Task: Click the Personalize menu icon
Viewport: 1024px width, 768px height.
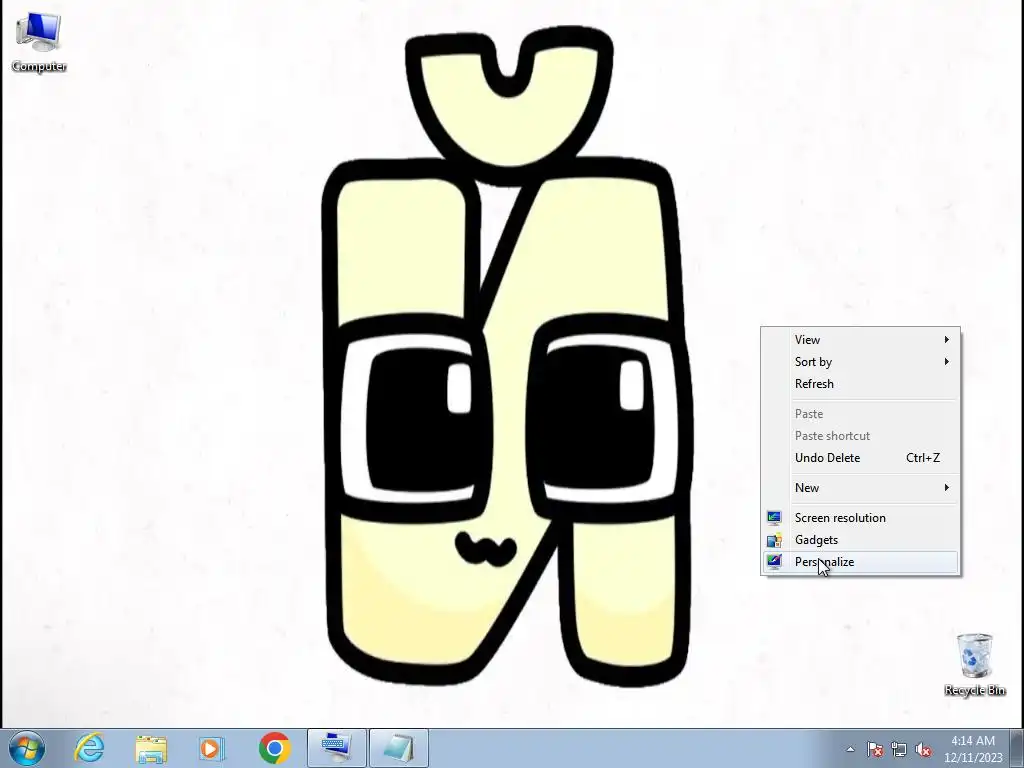Action: point(774,562)
